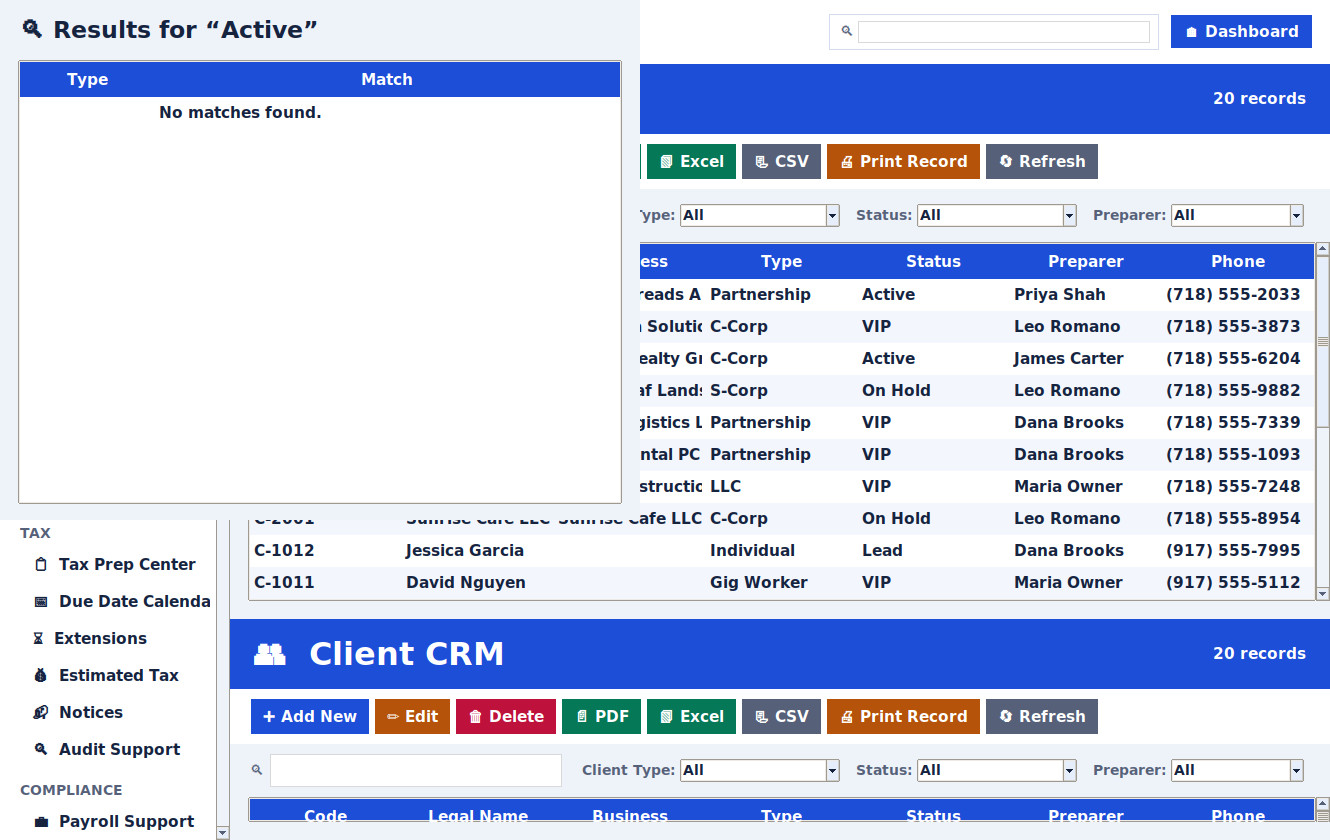
Task: Click Refresh in the upper toolbar
Action: [1042, 161]
